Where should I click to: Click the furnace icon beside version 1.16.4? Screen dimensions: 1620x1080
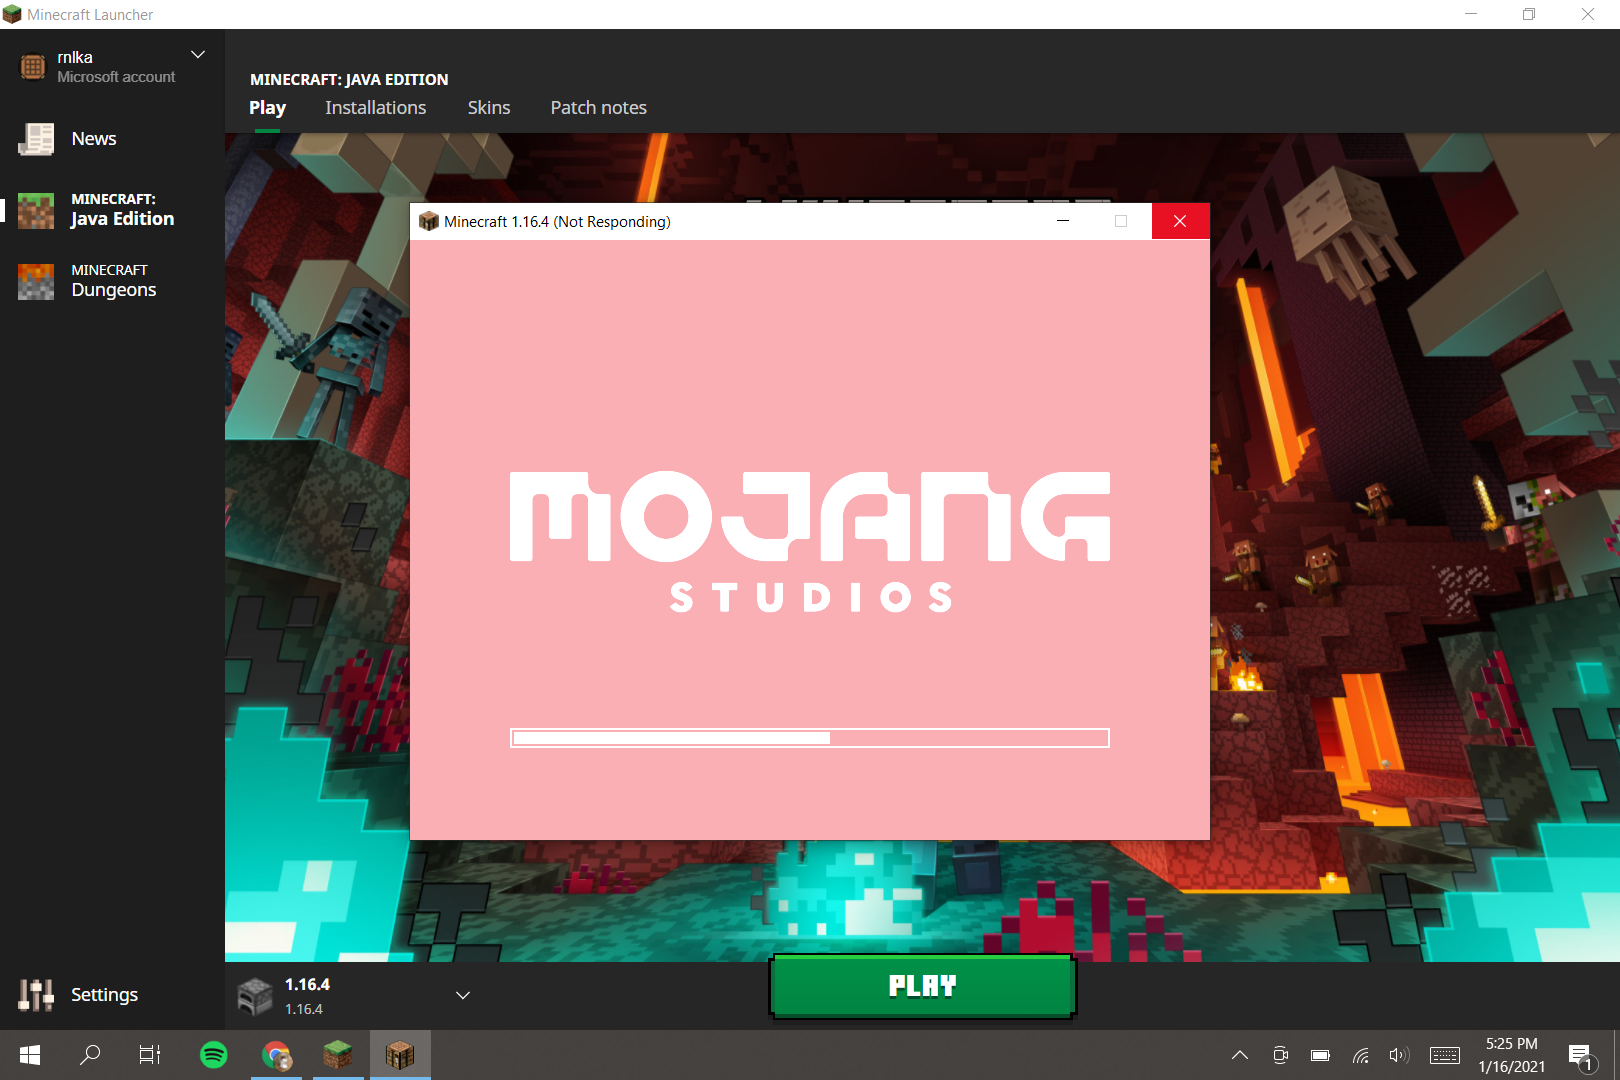tap(255, 996)
